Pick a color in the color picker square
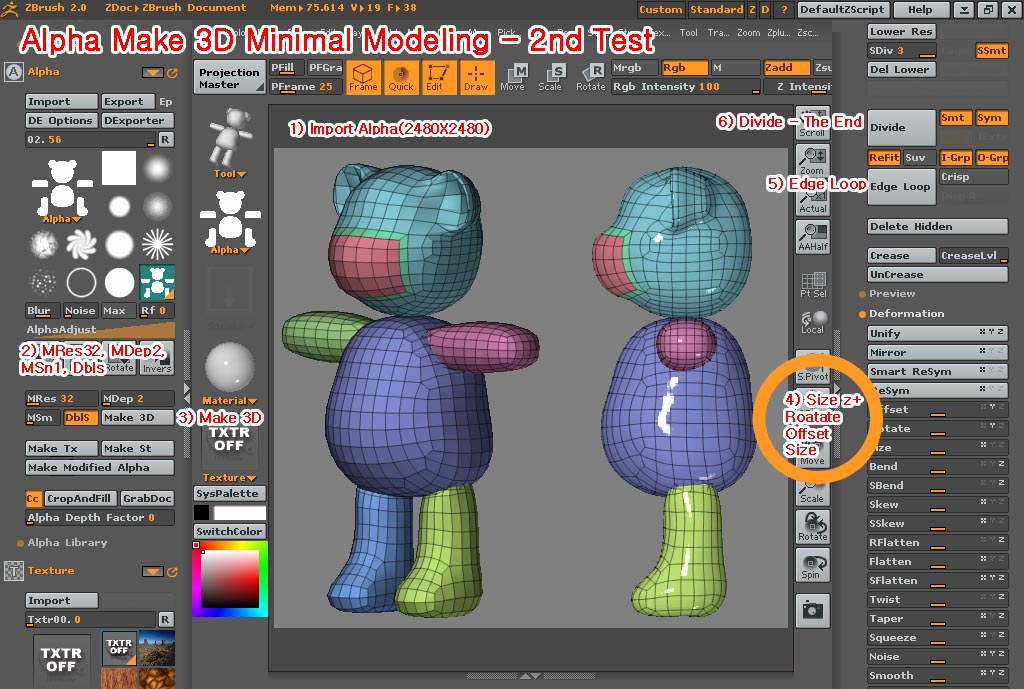This screenshot has height=689, width=1024. click(x=230, y=579)
